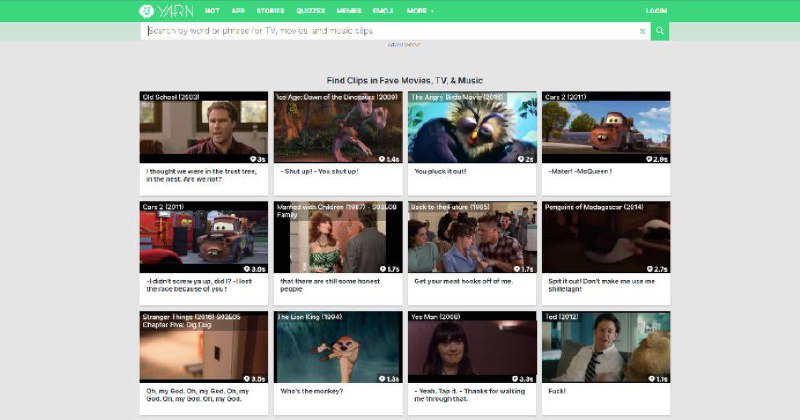Click the 2s duration badge on Angry Birds clip
The width and height of the screenshot is (800, 420).
(x=526, y=159)
